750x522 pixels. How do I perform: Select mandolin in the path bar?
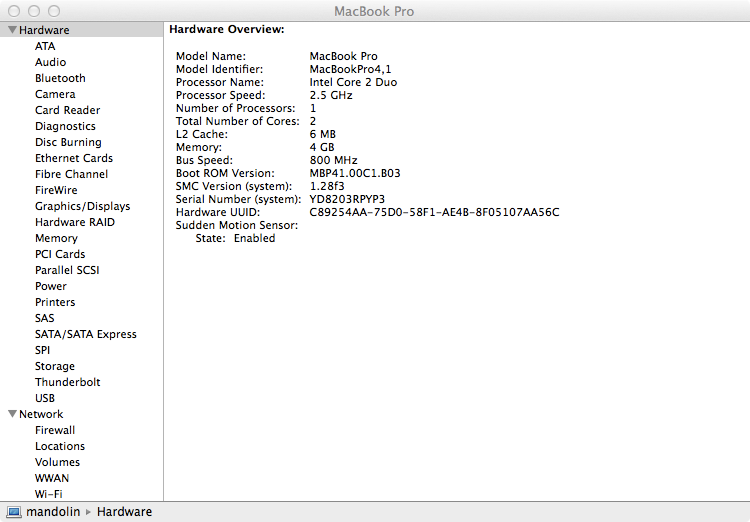click(53, 511)
